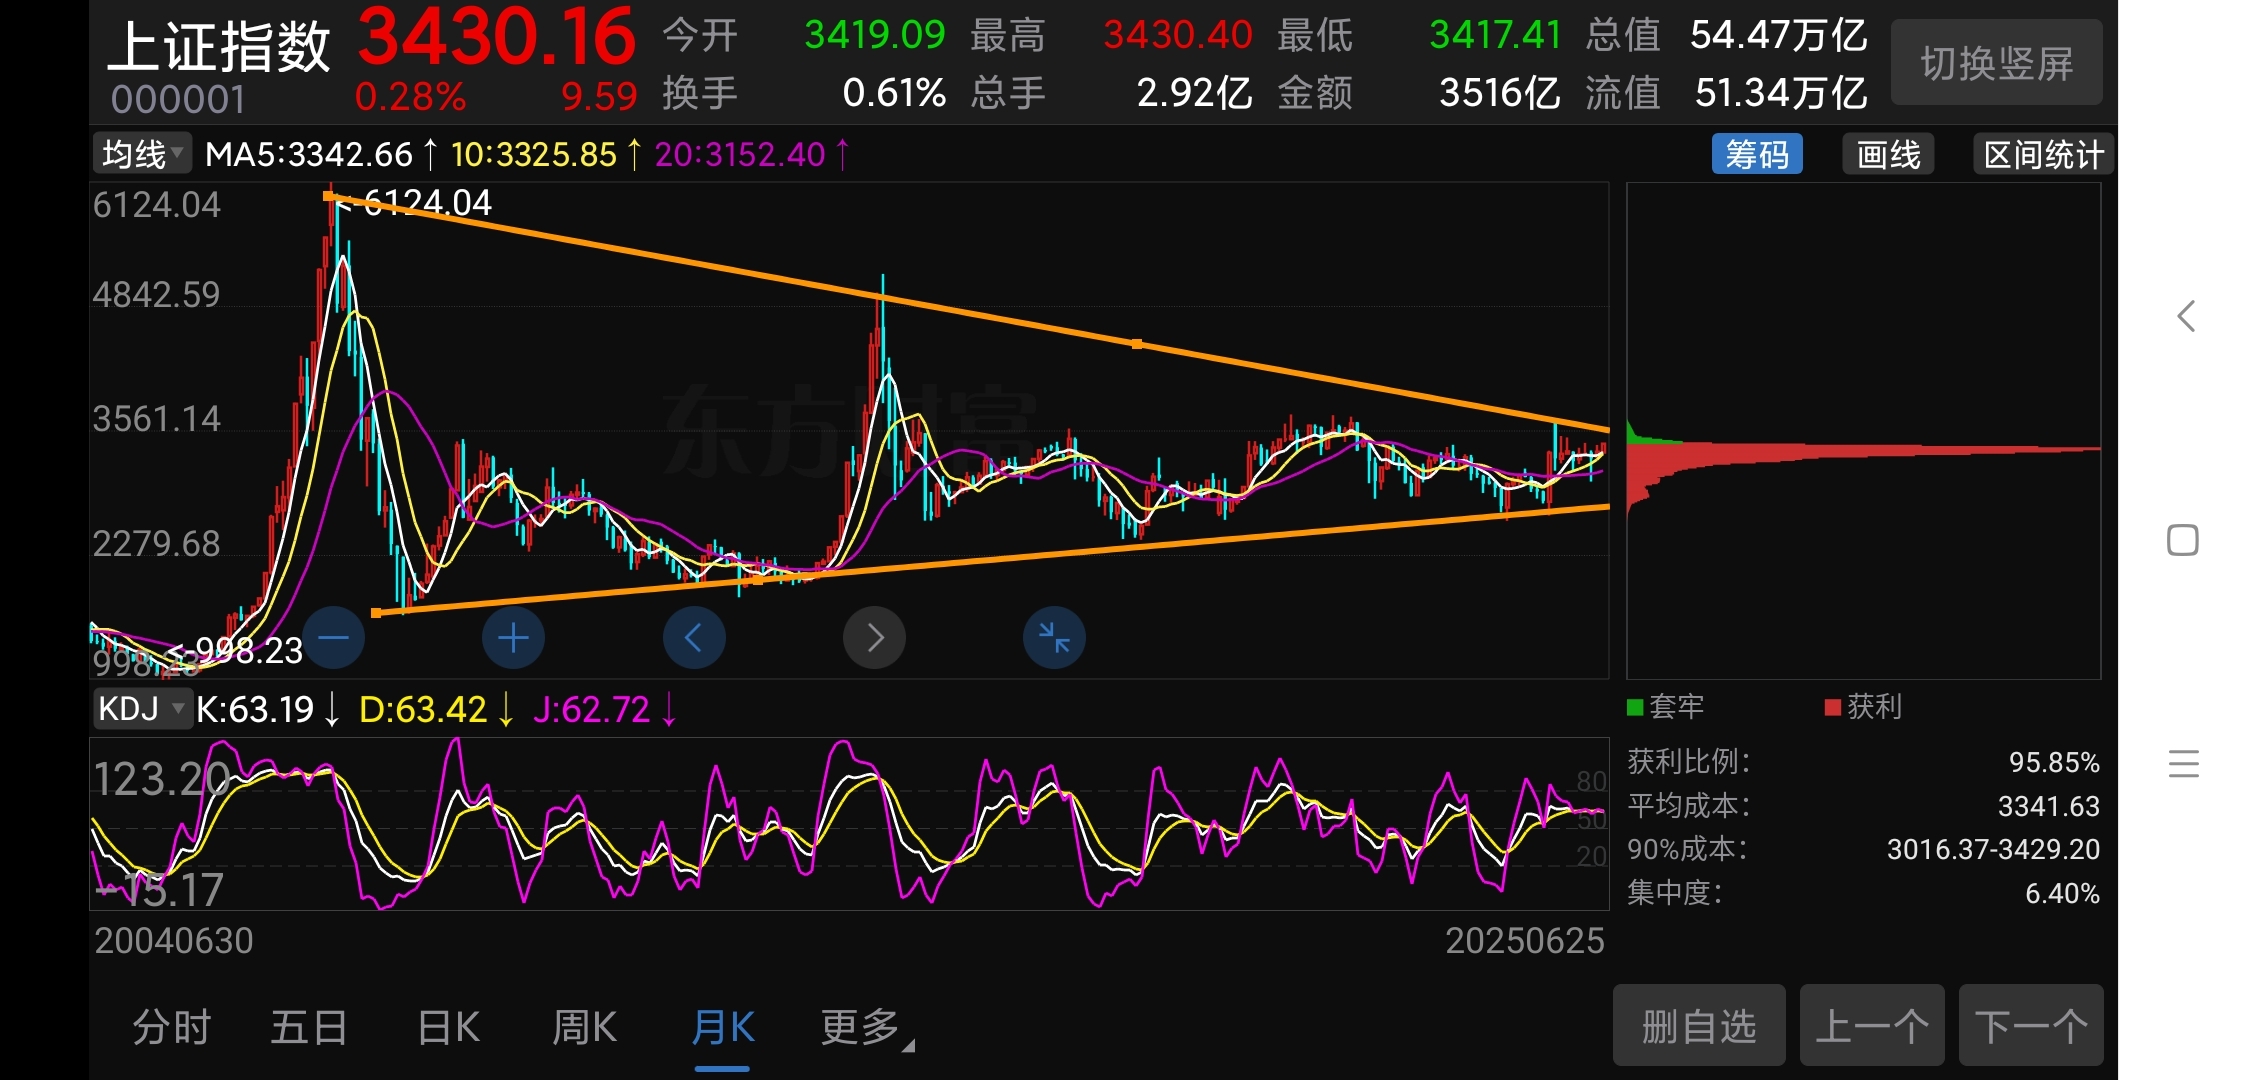
Task: Tap the Android recent apps menu icon
Action: point(2183,764)
